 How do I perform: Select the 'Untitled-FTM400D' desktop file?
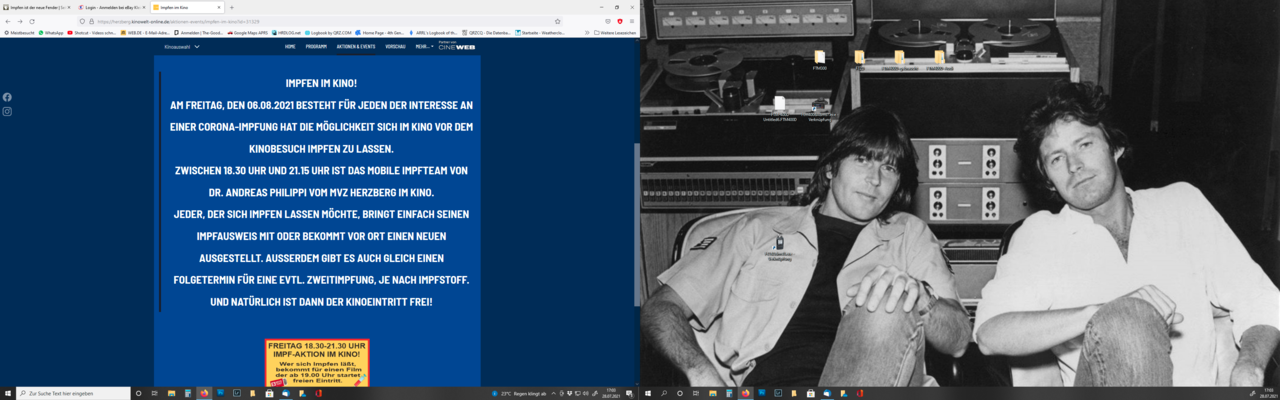pyautogui.click(x=779, y=108)
